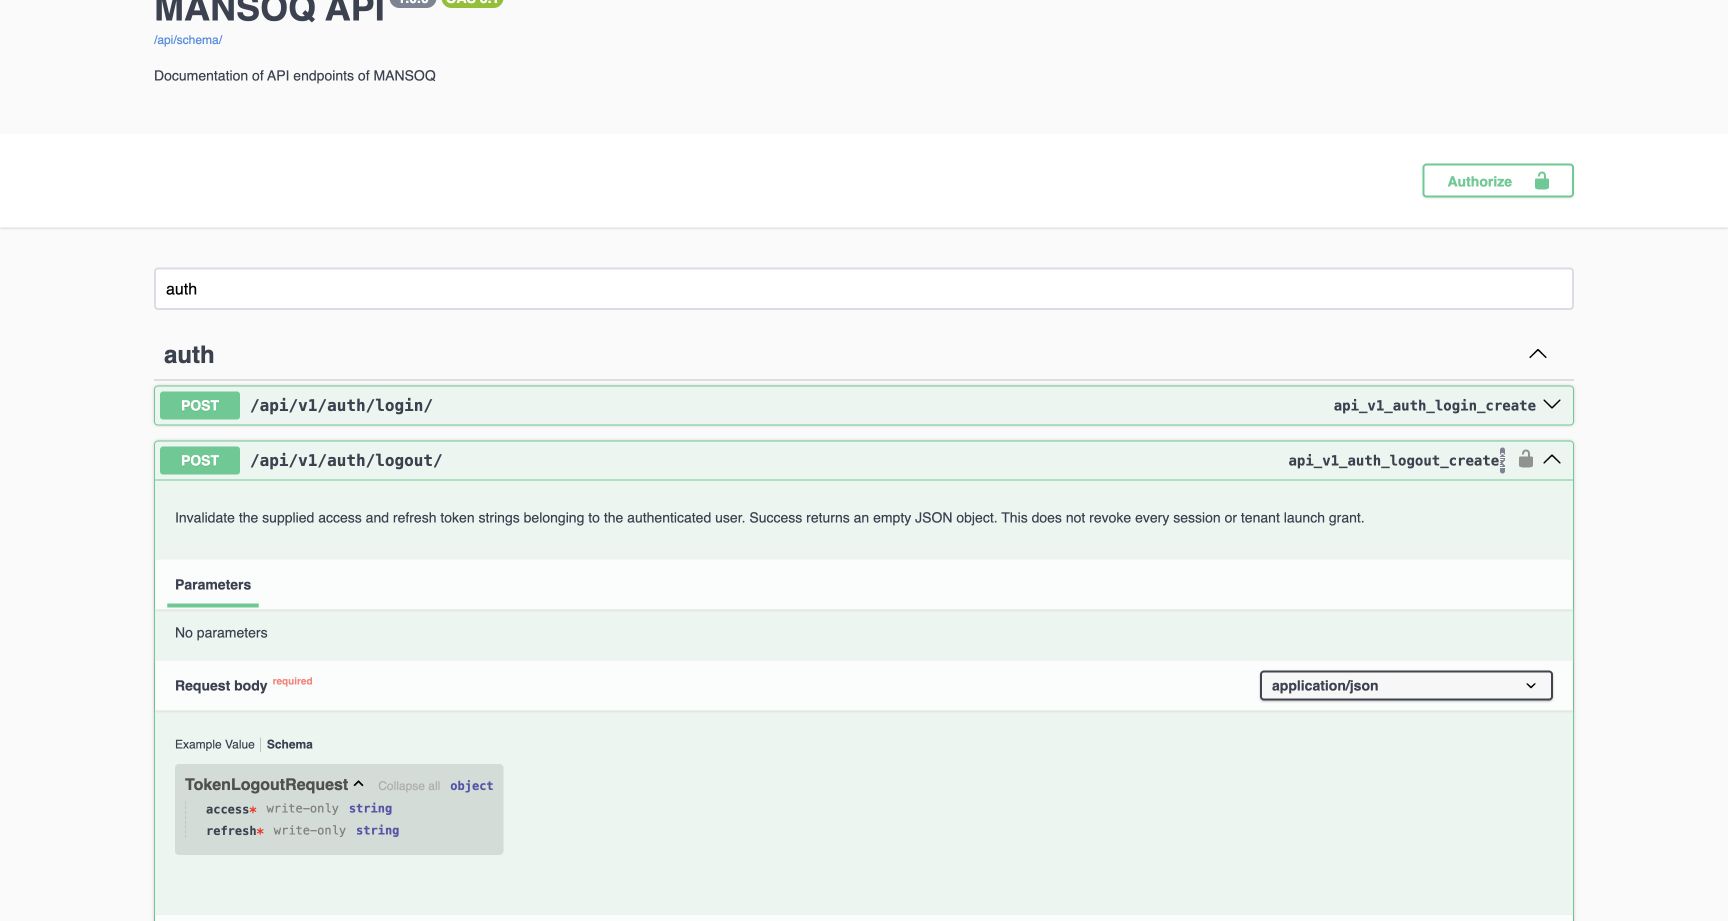Viewport: 1728px width, 921px height.
Task: Click the lock icon in Authorize button
Action: [1541, 181]
